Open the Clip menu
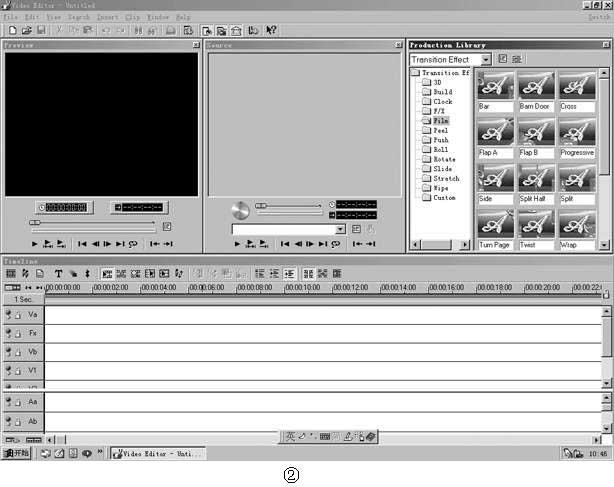Screen dimensions: 614x487 tap(132, 17)
